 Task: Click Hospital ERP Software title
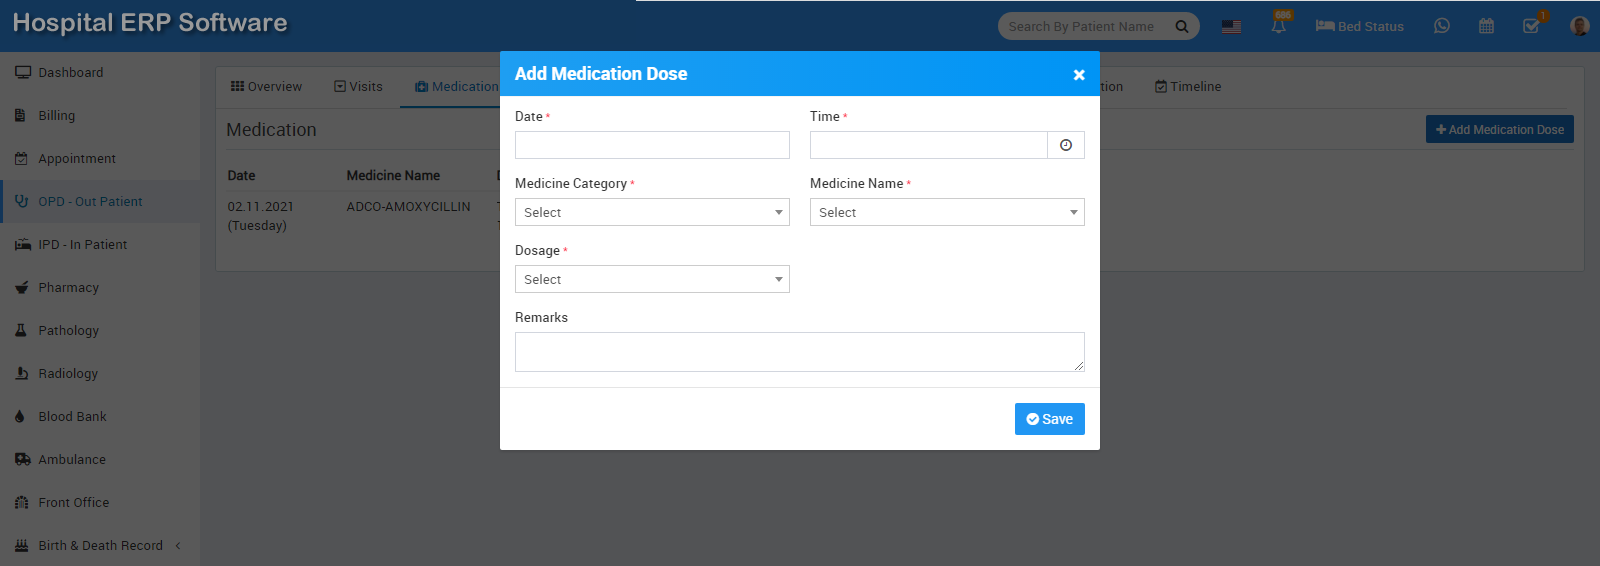coord(150,23)
